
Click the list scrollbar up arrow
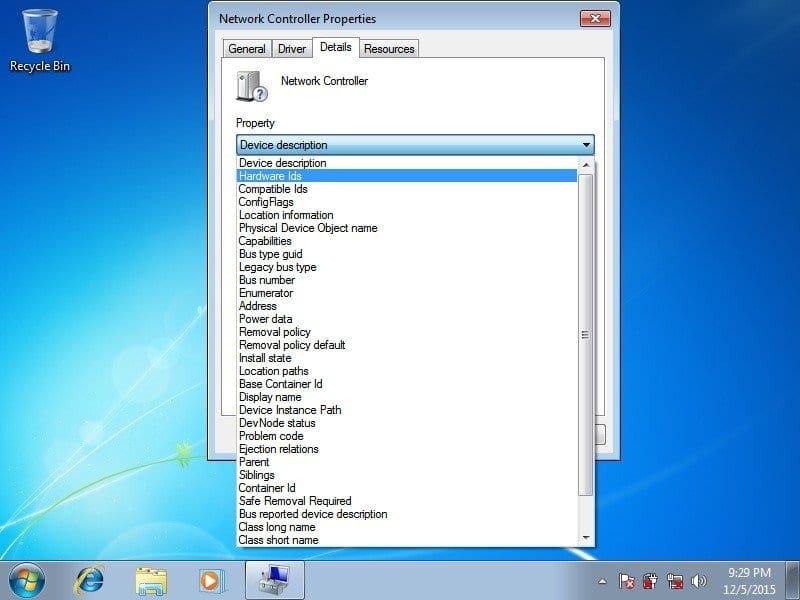(x=586, y=165)
